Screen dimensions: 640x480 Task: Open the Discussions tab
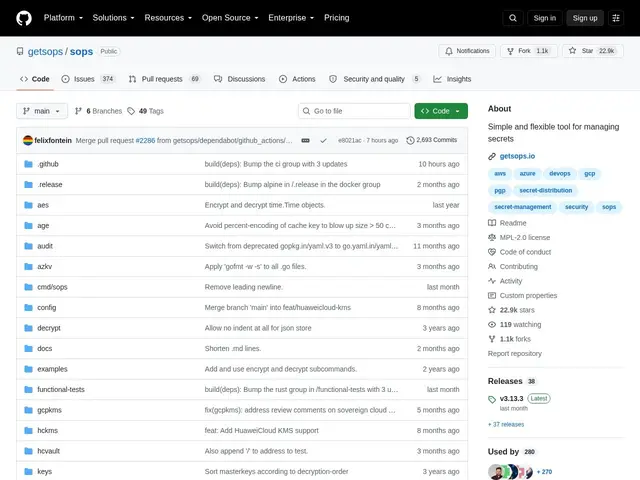click(x=240, y=79)
